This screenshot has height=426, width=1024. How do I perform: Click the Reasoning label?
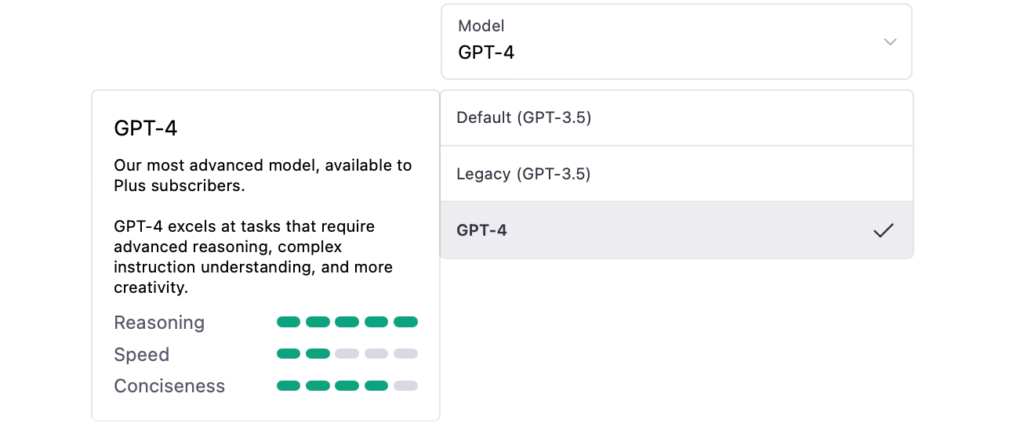[x=159, y=323]
